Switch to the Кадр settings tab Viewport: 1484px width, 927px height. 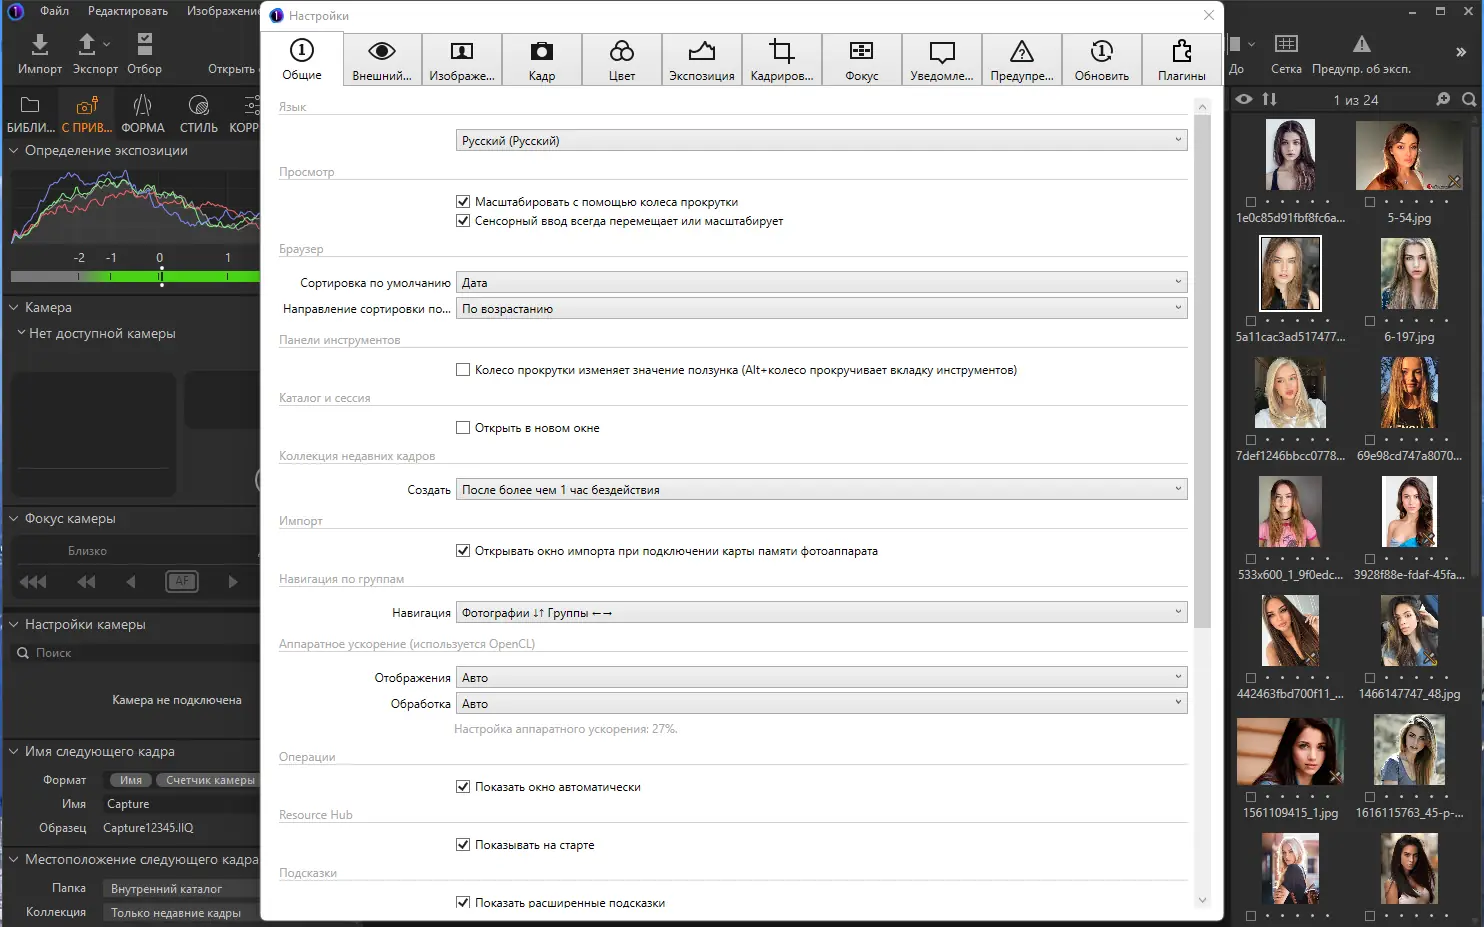click(x=542, y=59)
